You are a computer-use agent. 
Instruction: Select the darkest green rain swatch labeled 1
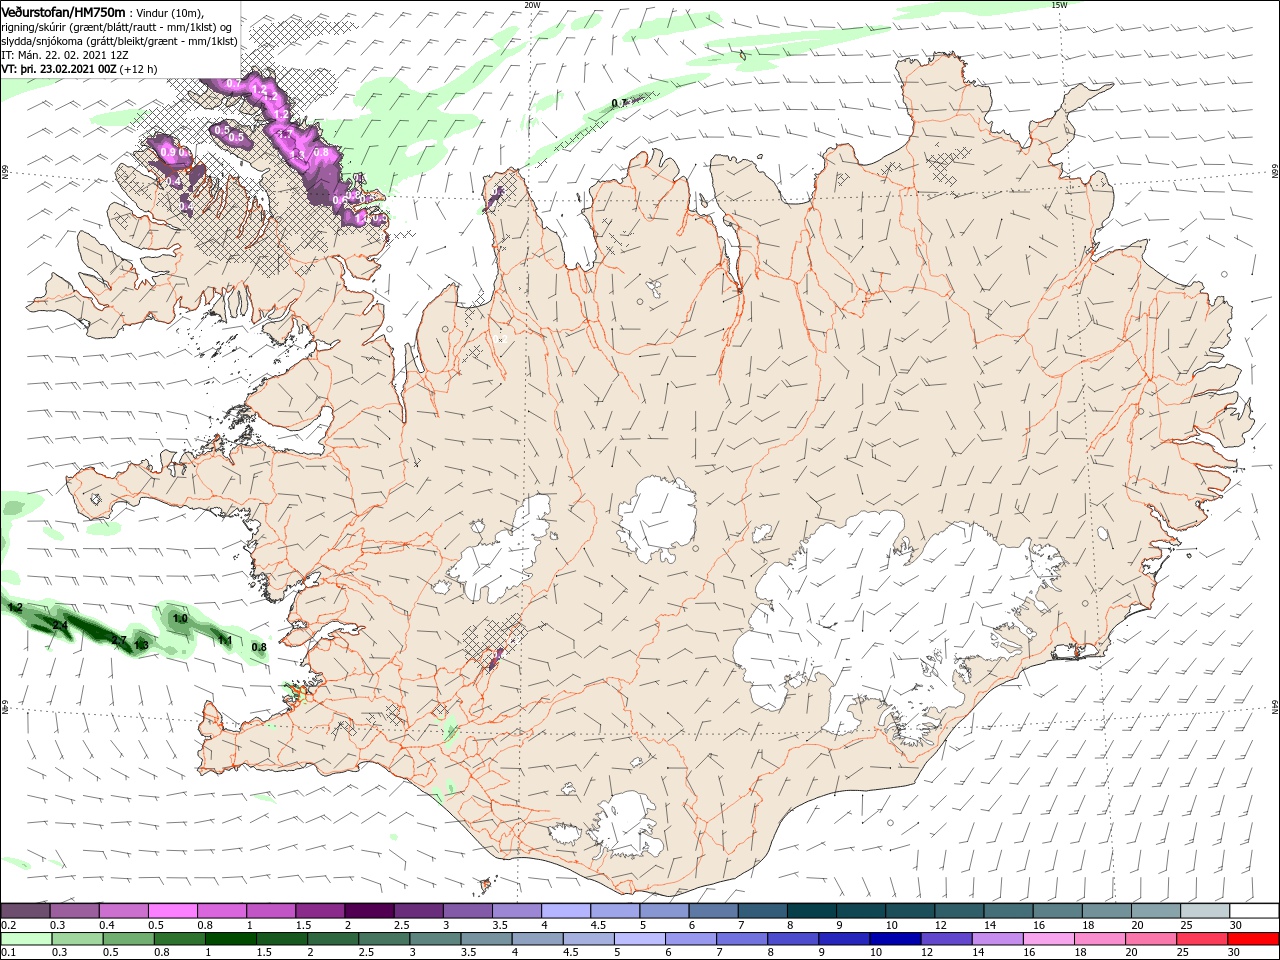pos(229,939)
